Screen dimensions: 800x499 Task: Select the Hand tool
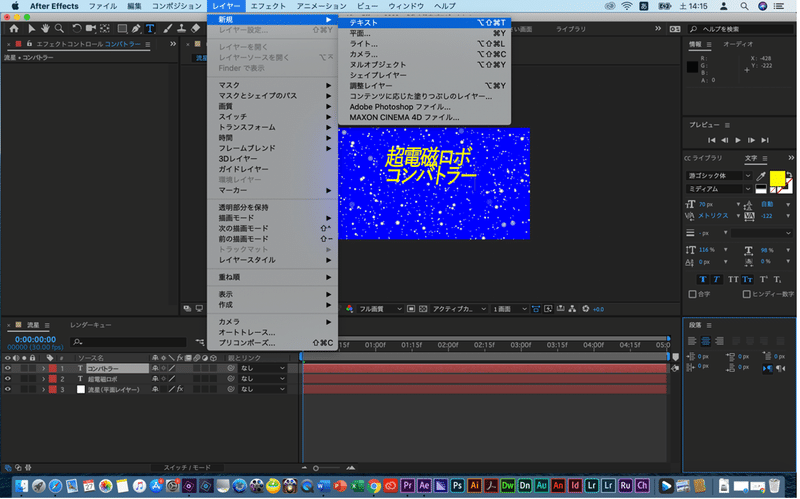click(x=45, y=29)
